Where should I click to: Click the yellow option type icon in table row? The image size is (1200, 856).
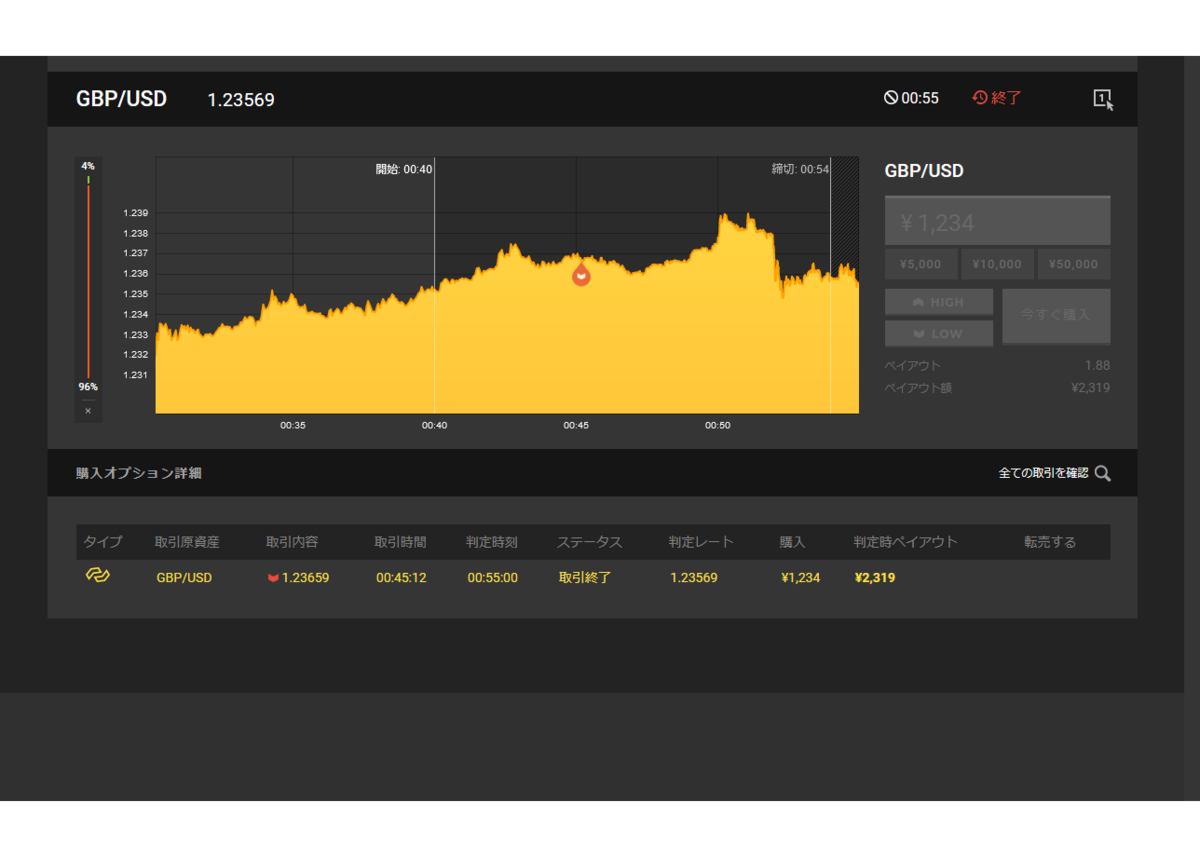(x=97, y=576)
